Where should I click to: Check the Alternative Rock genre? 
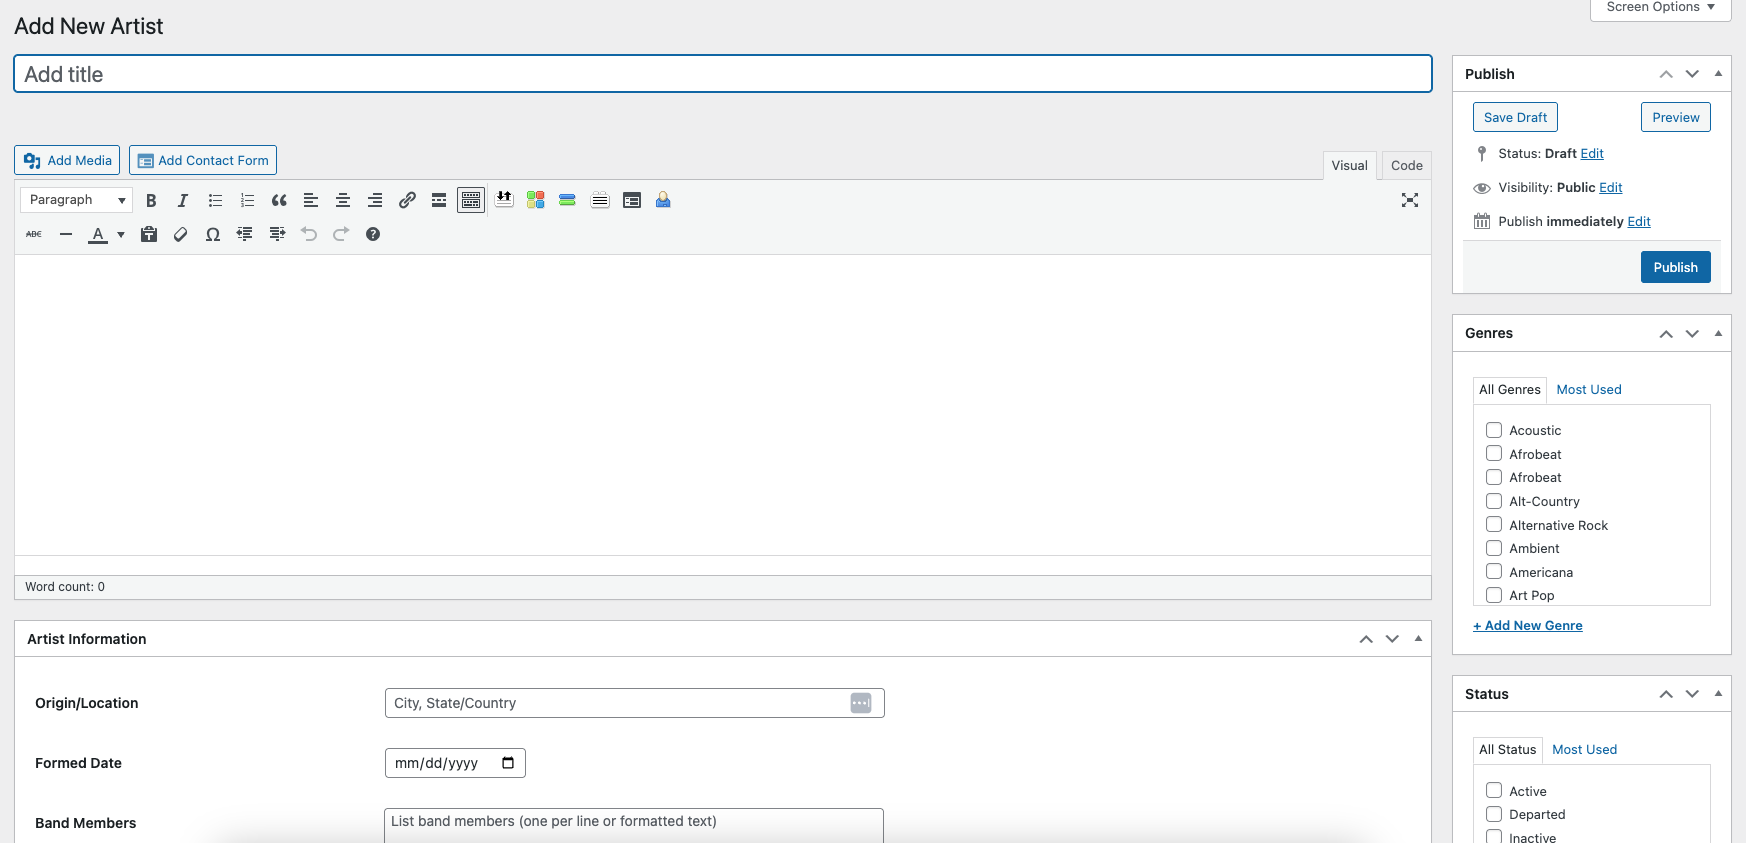[x=1494, y=524]
